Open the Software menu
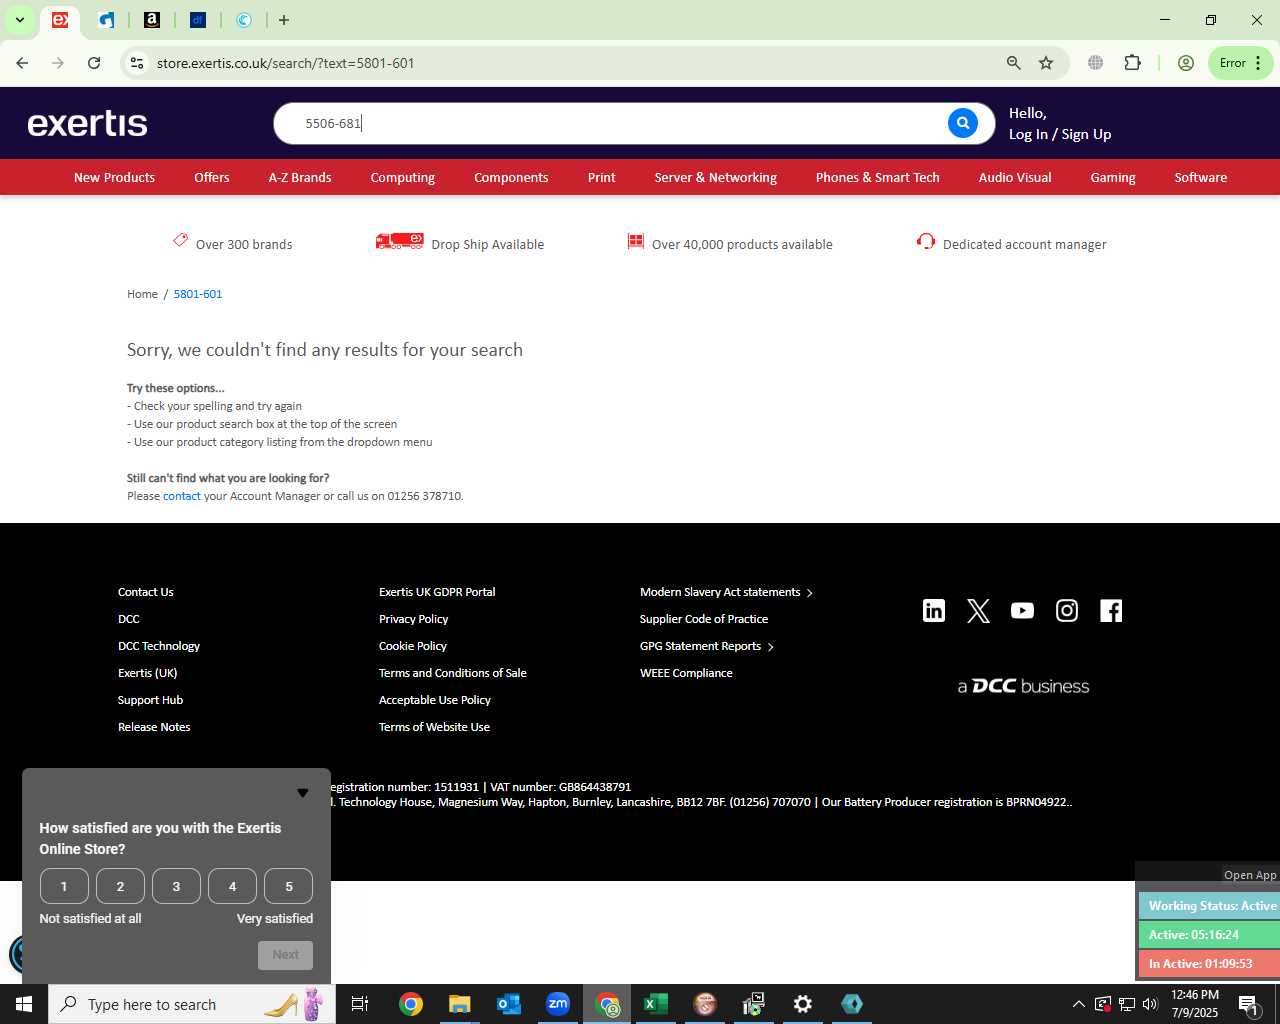Screen dimensions: 1280x1024 [1200, 177]
